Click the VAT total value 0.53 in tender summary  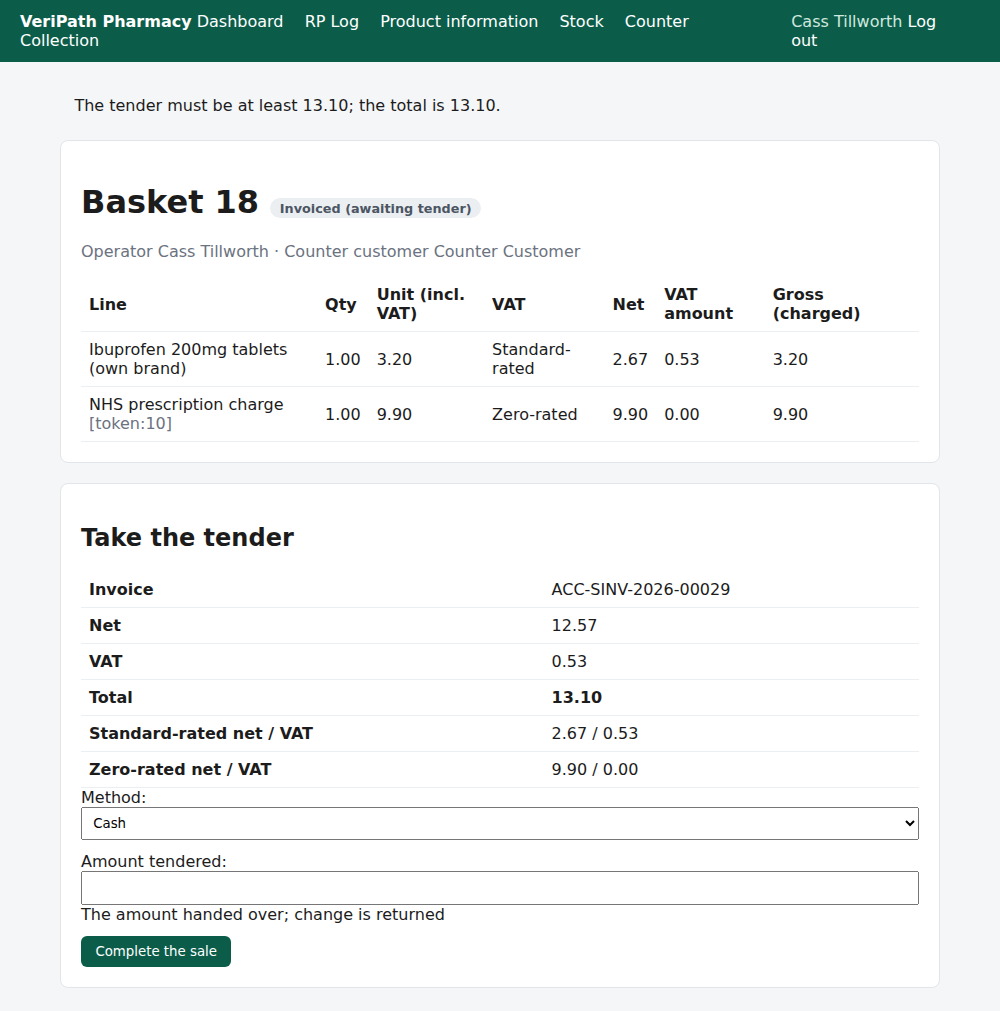[x=569, y=662]
